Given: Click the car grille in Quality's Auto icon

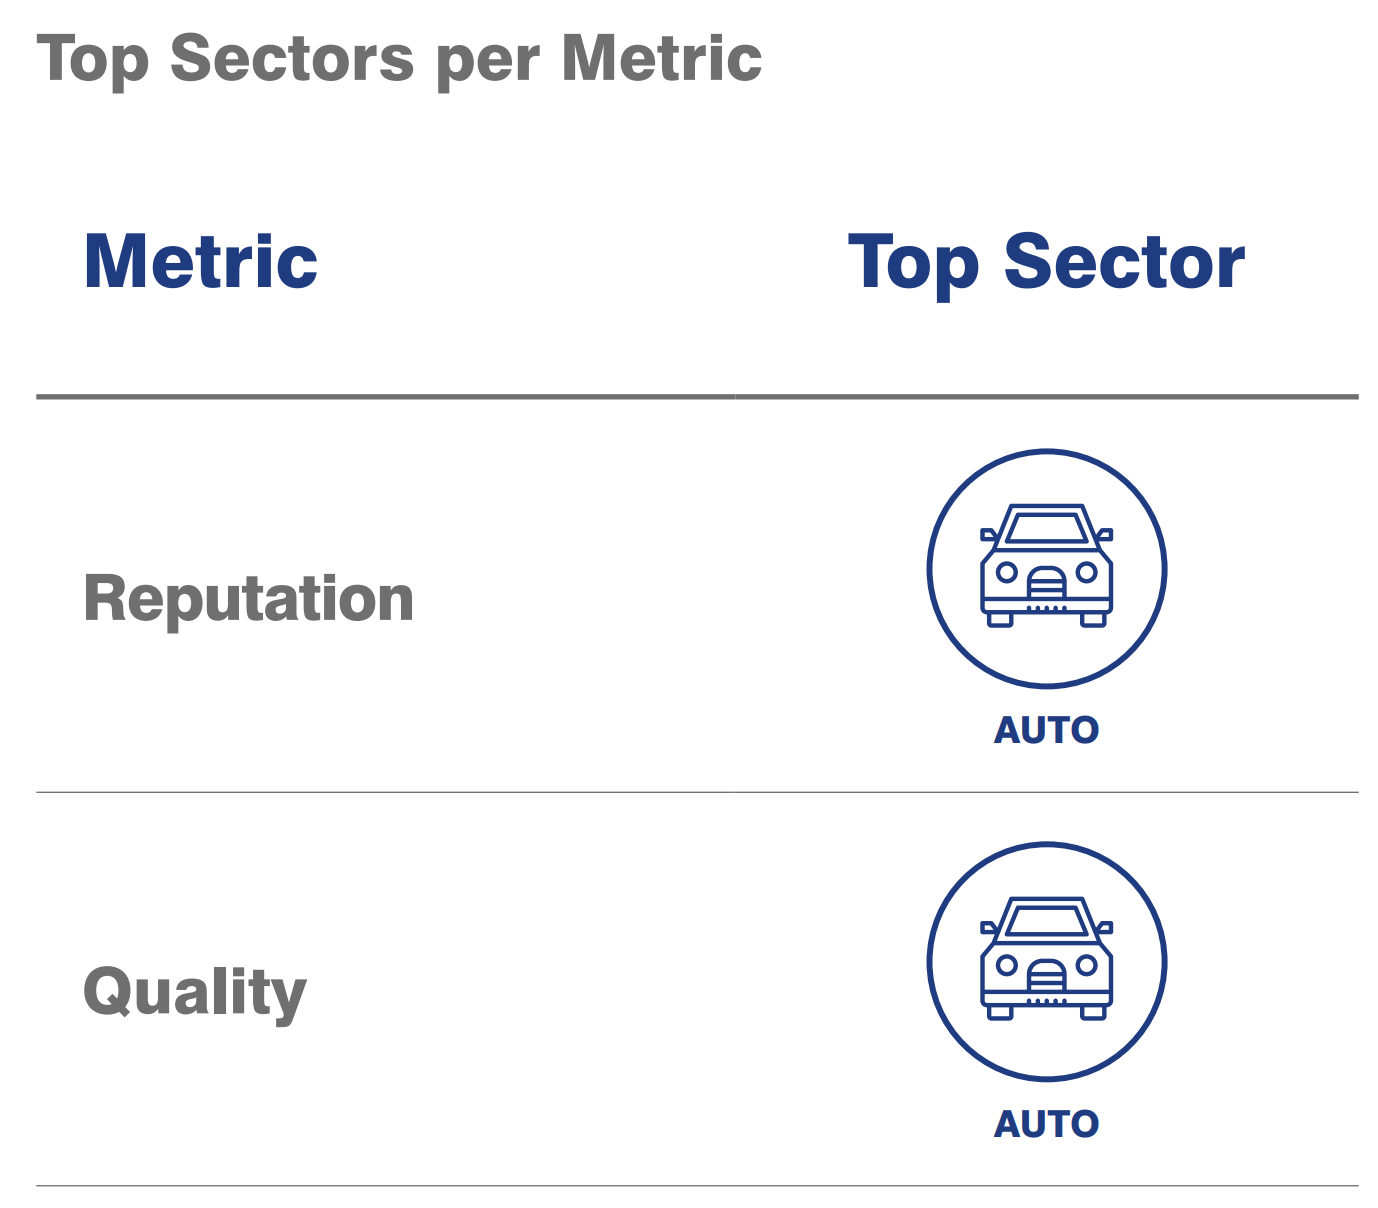Looking at the screenshot, I should [x=1046, y=973].
